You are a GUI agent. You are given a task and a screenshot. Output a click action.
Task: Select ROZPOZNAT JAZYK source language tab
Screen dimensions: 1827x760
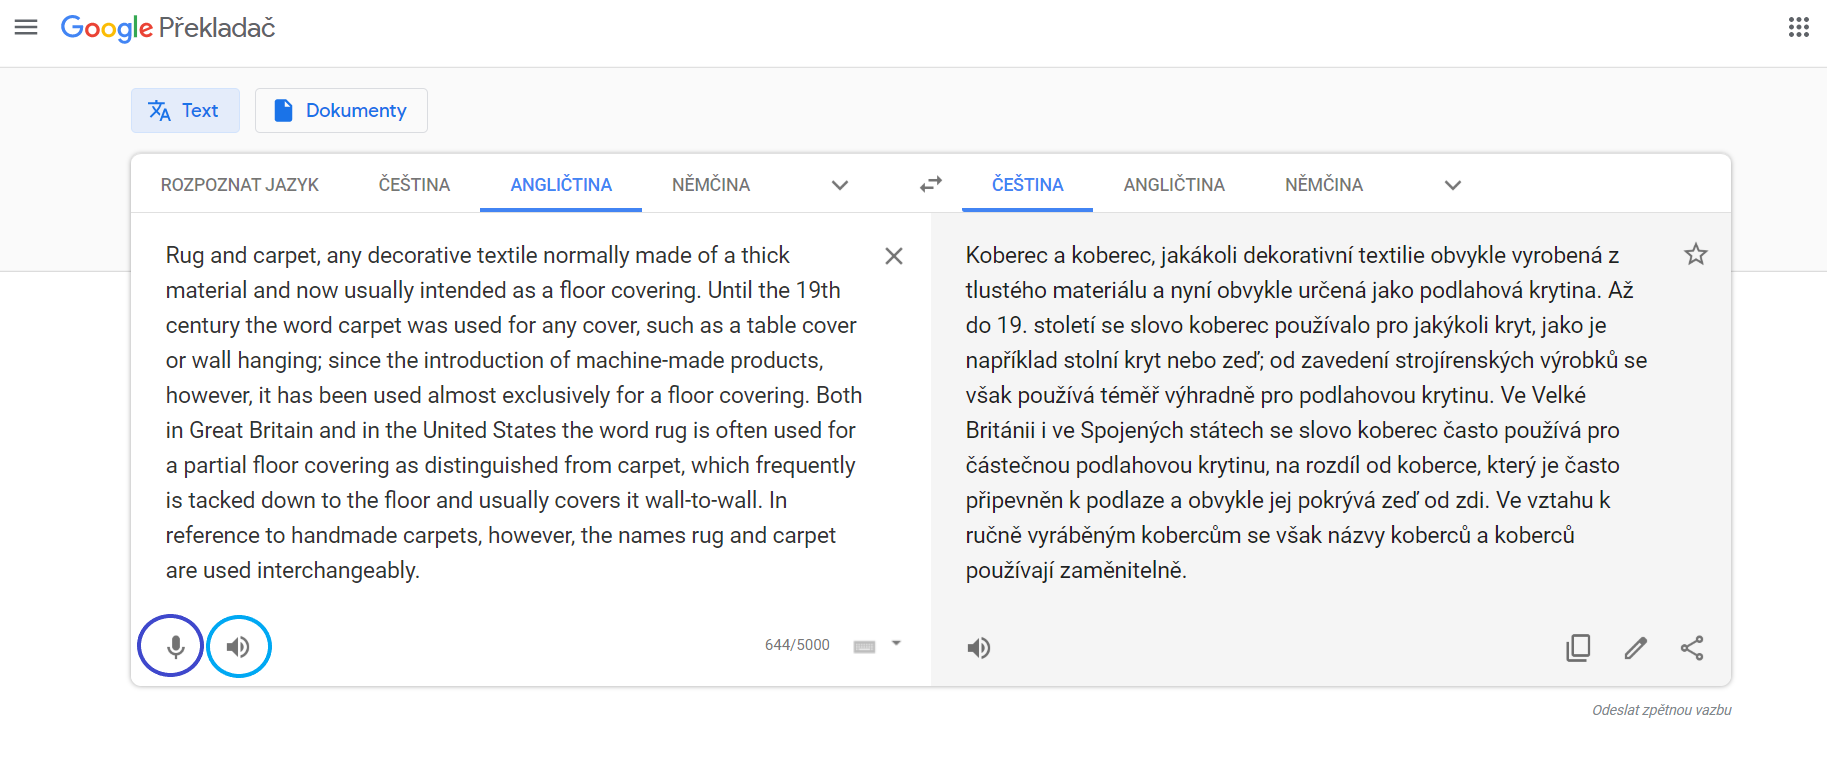240,185
